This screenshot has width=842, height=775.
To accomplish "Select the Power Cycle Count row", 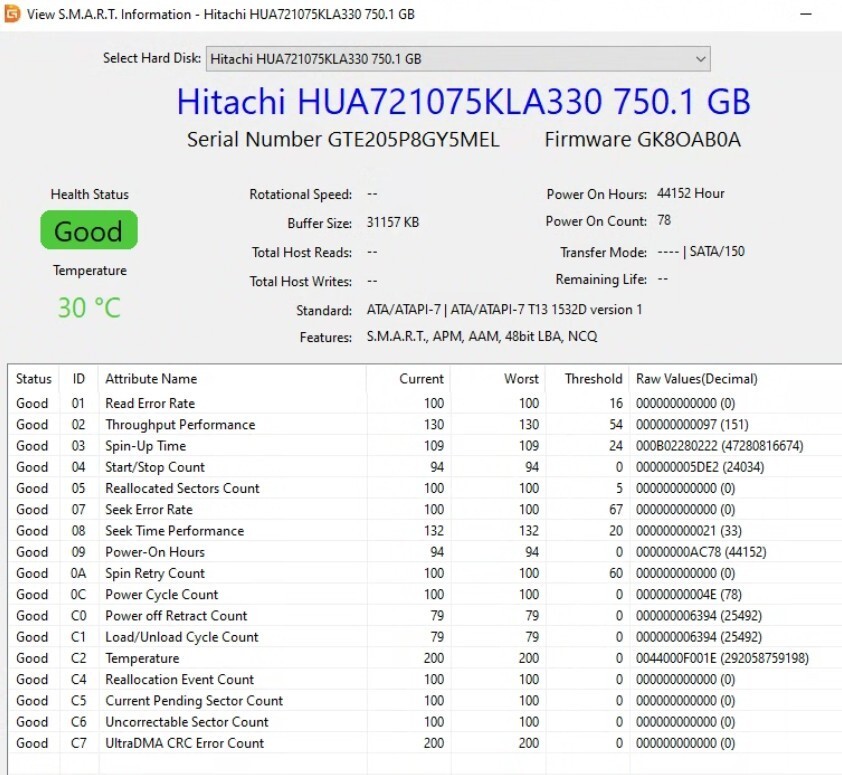I will click(x=425, y=594).
